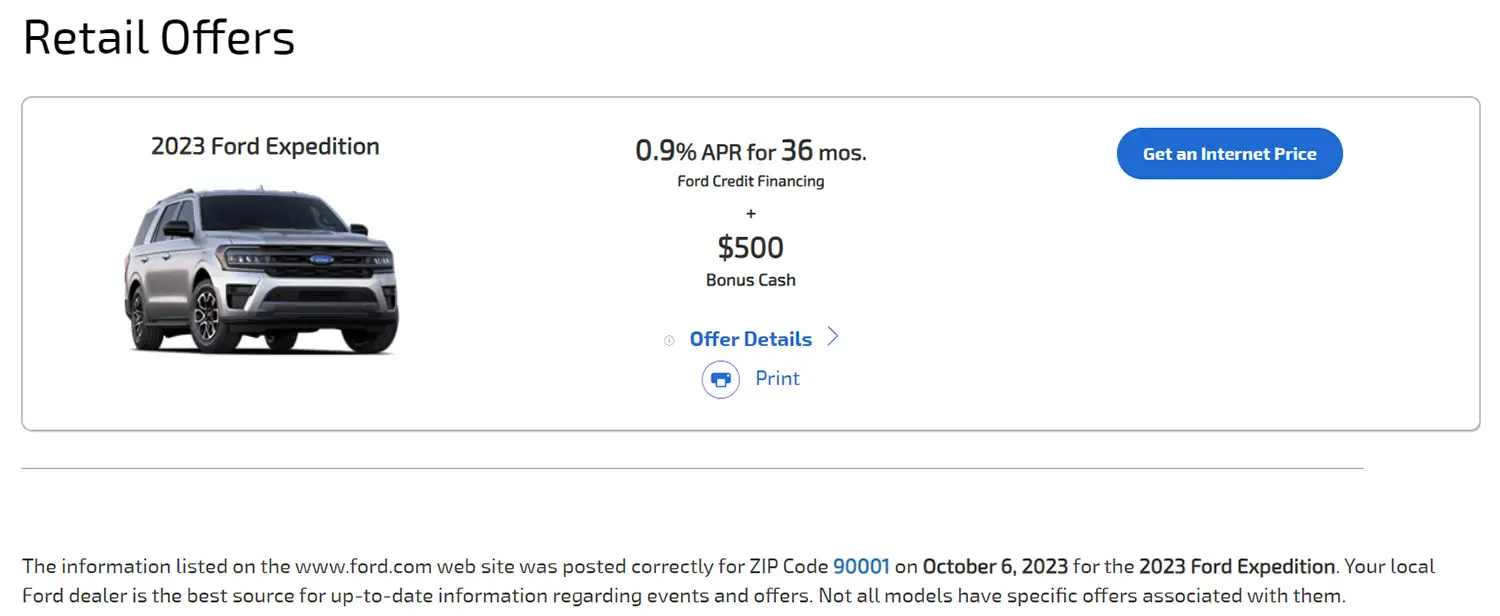Click the bold 2023 Ford Expedition in the disclaimer
Viewport: 1500px width, 616px height.
coord(1237,567)
